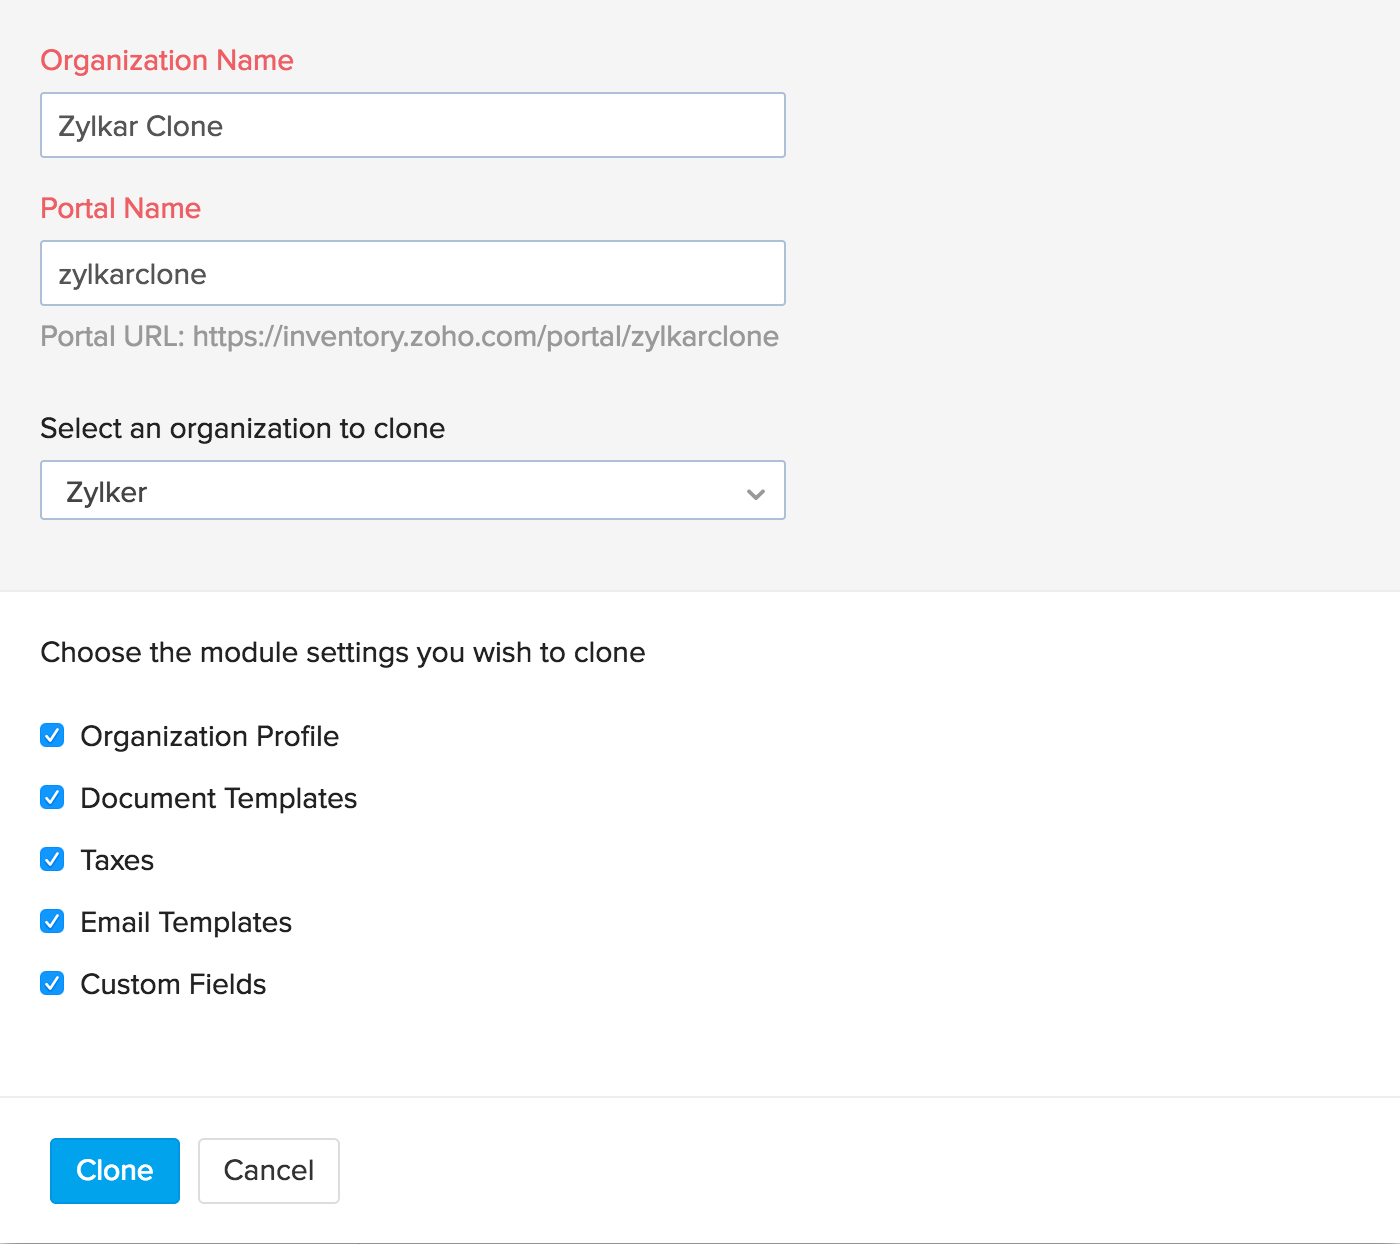
Task: Click the Organization Profile label
Action: tap(209, 736)
